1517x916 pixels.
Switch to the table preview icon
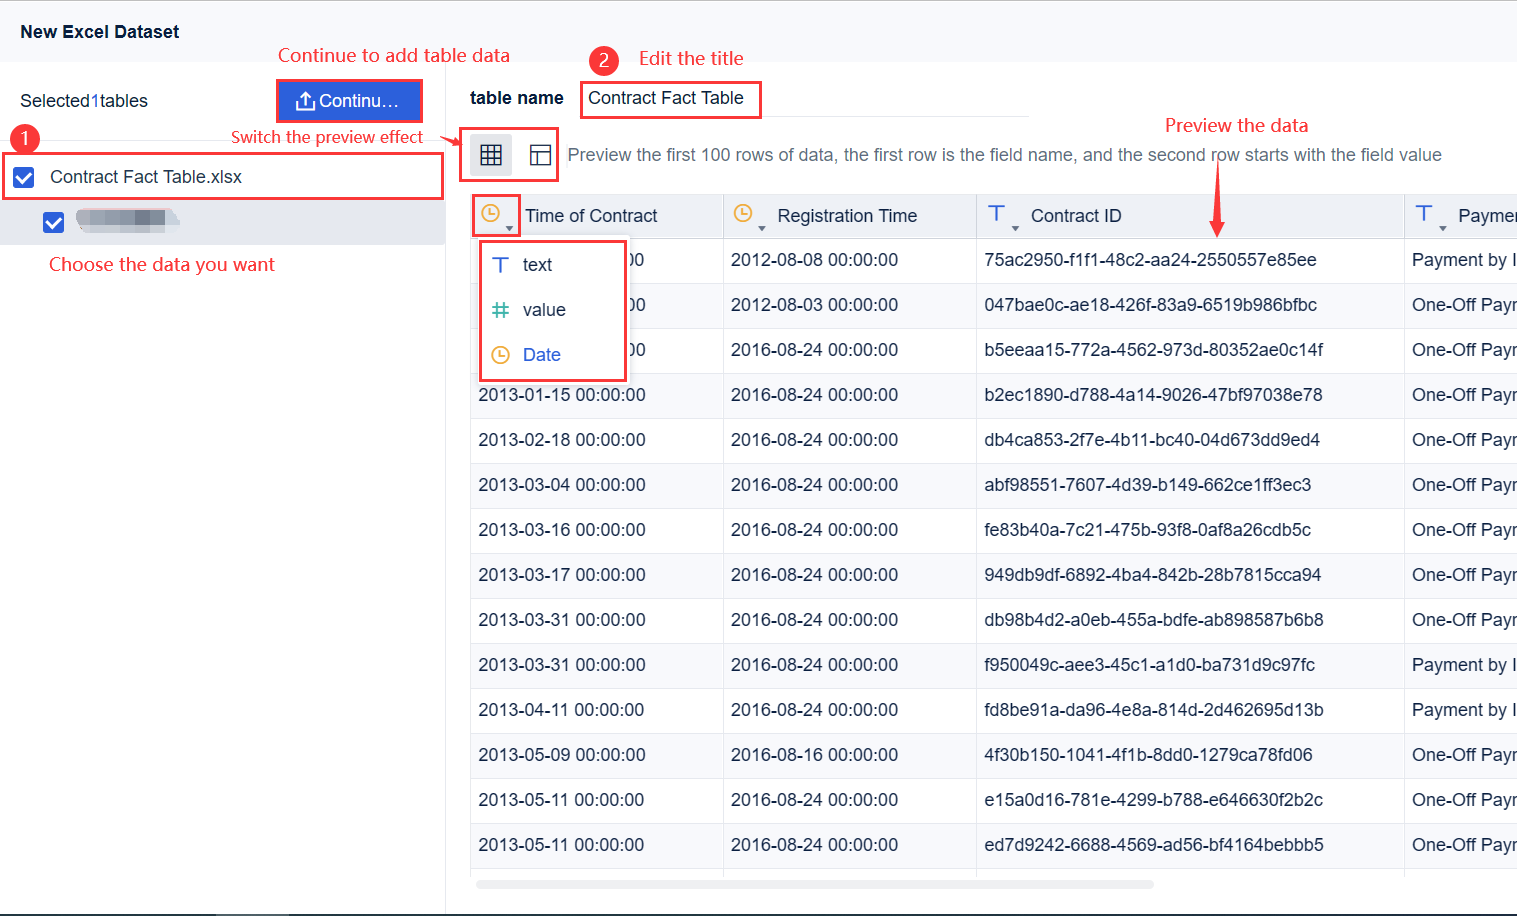pos(539,154)
